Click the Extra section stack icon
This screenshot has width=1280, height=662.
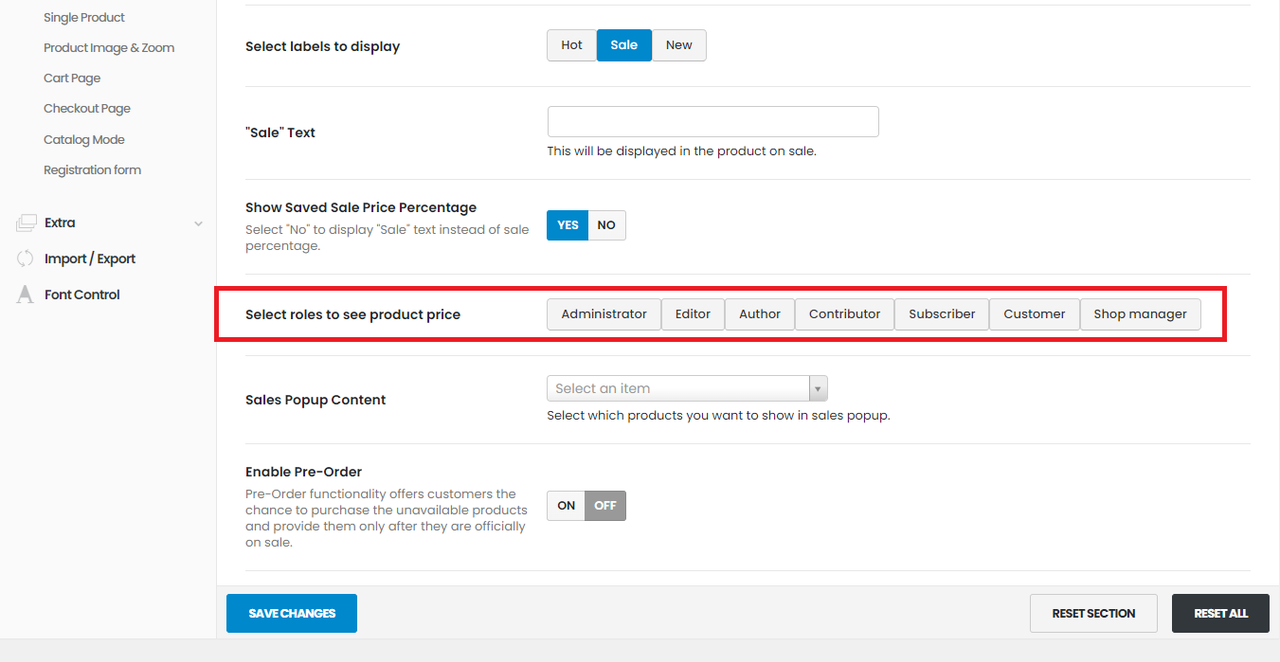(x=25, y=223)
